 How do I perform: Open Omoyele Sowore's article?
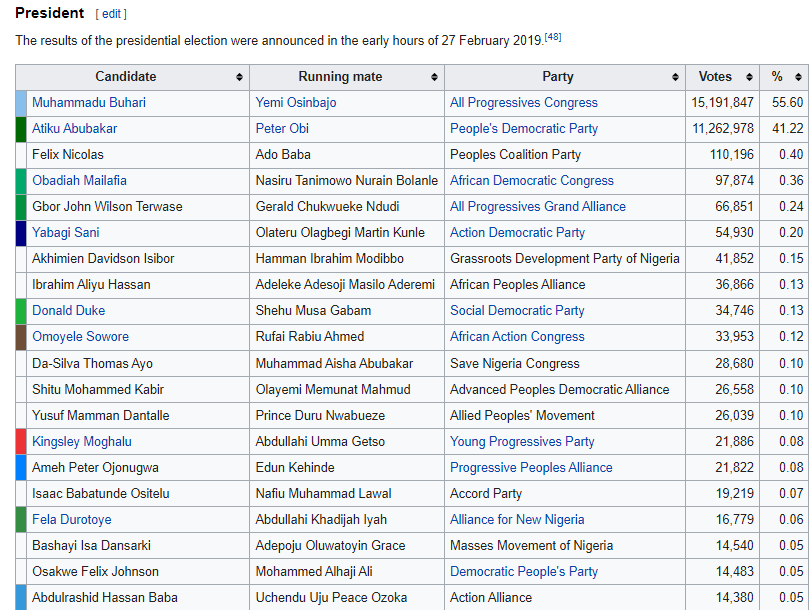pos(80,336)
